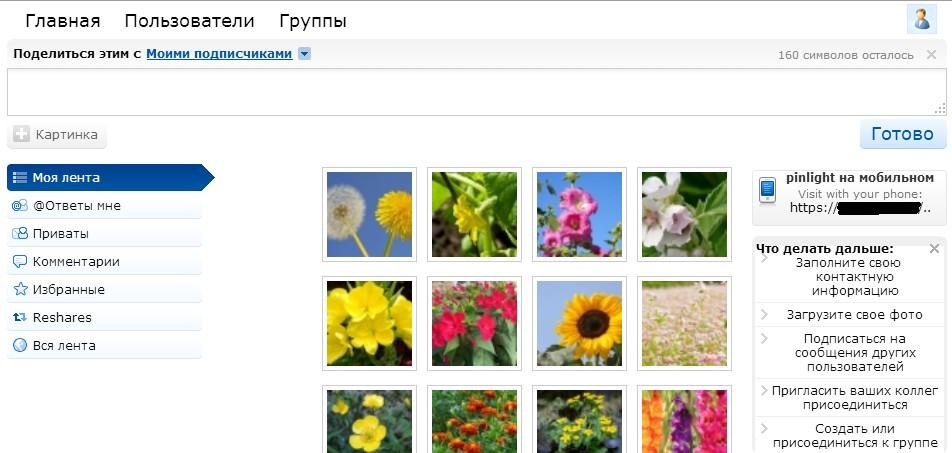Viewport: 952px width, 453px height.
Task: Open the Вся лента section
Action: coord(104,346)
